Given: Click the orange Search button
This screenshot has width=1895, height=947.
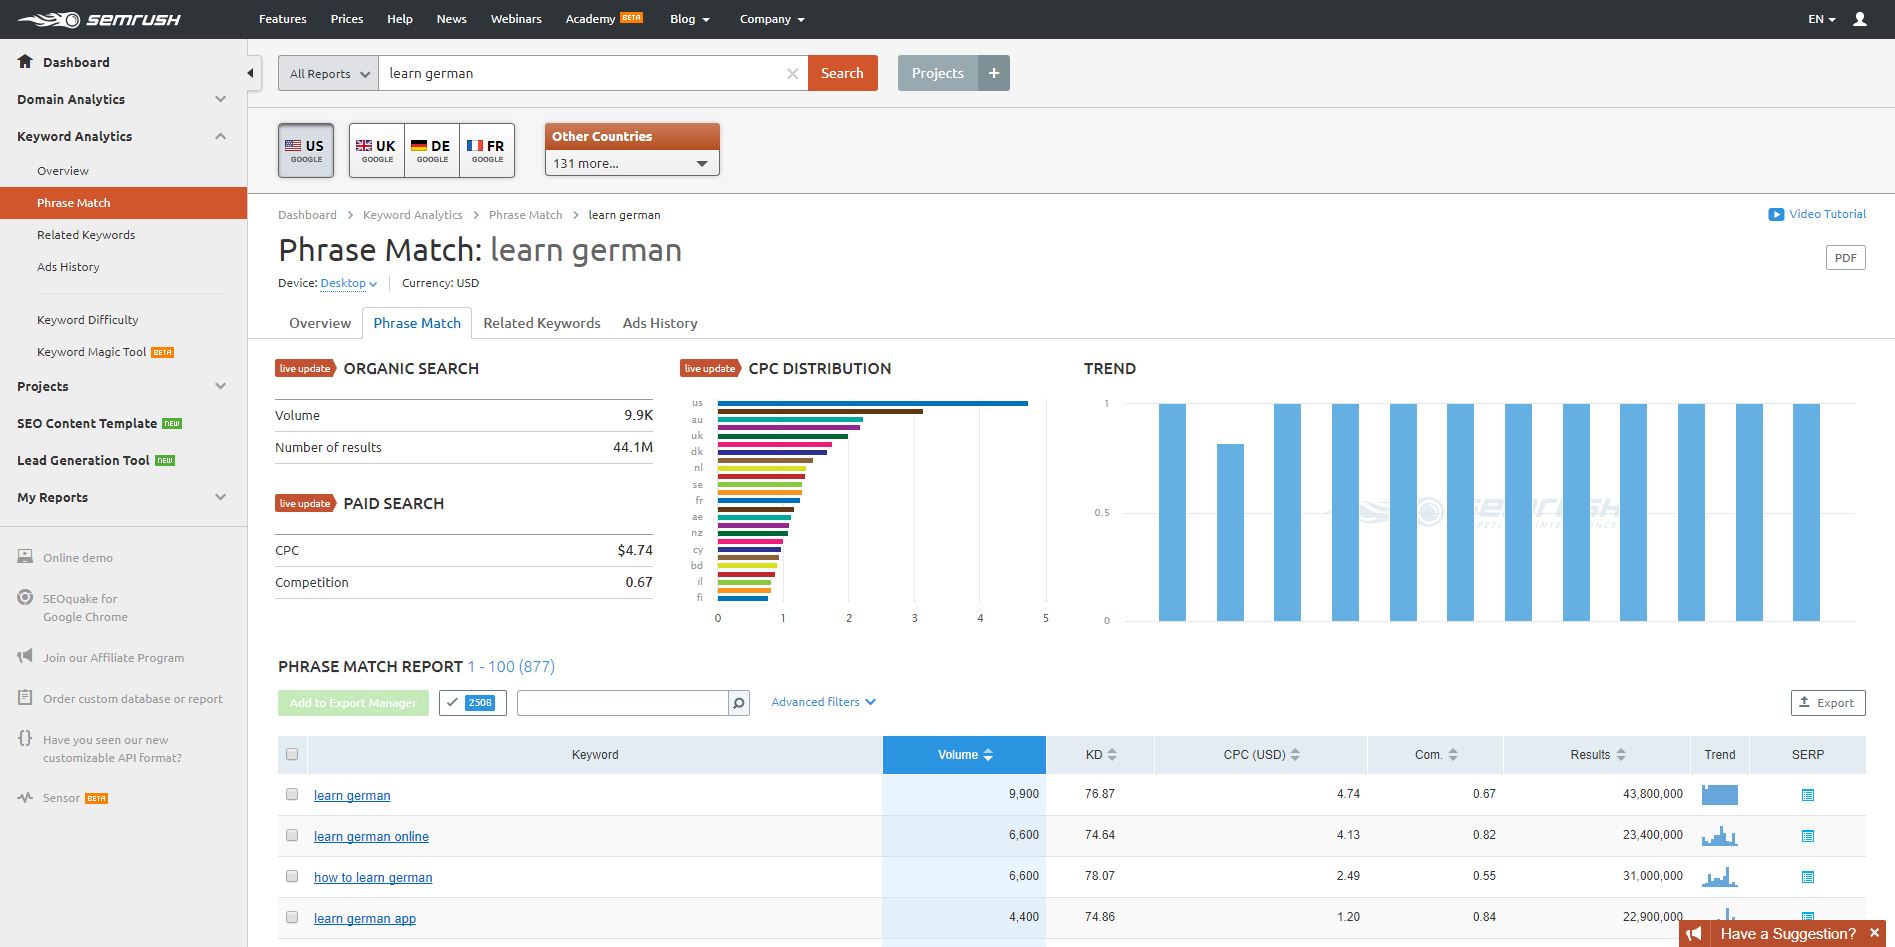Looking at the screenshot, I should [x=842, y=73].
